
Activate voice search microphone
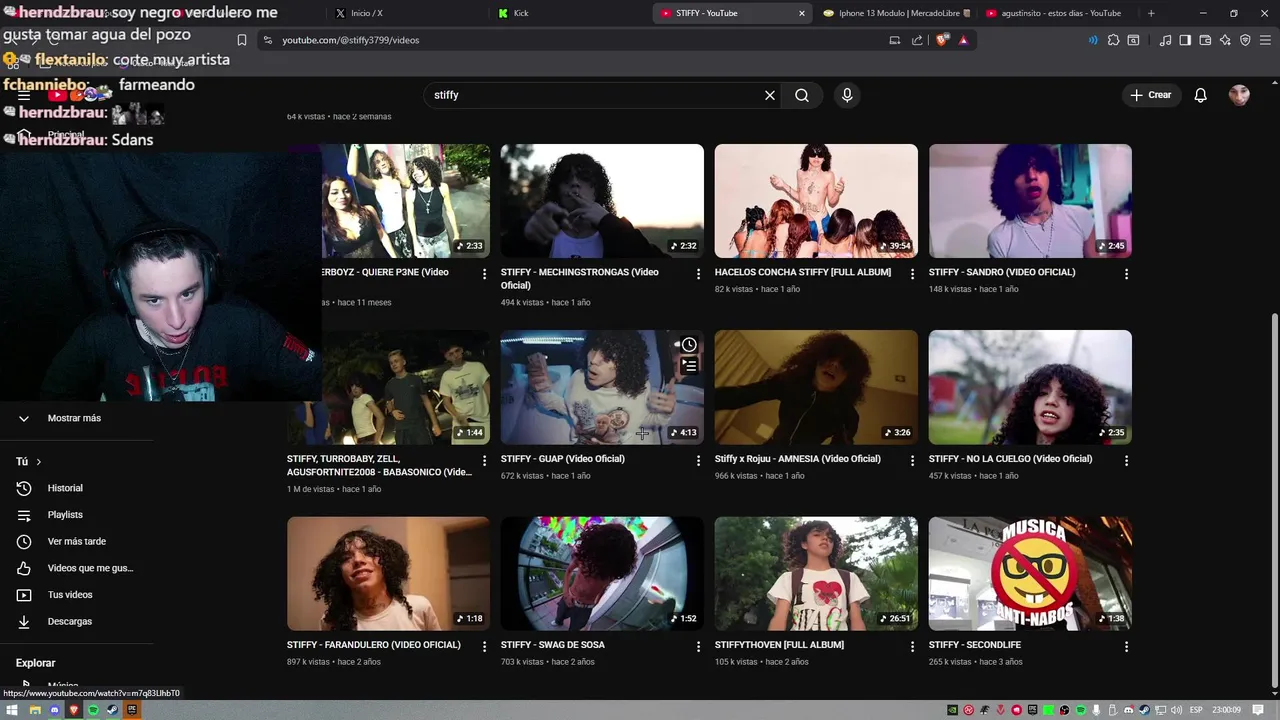847,95
